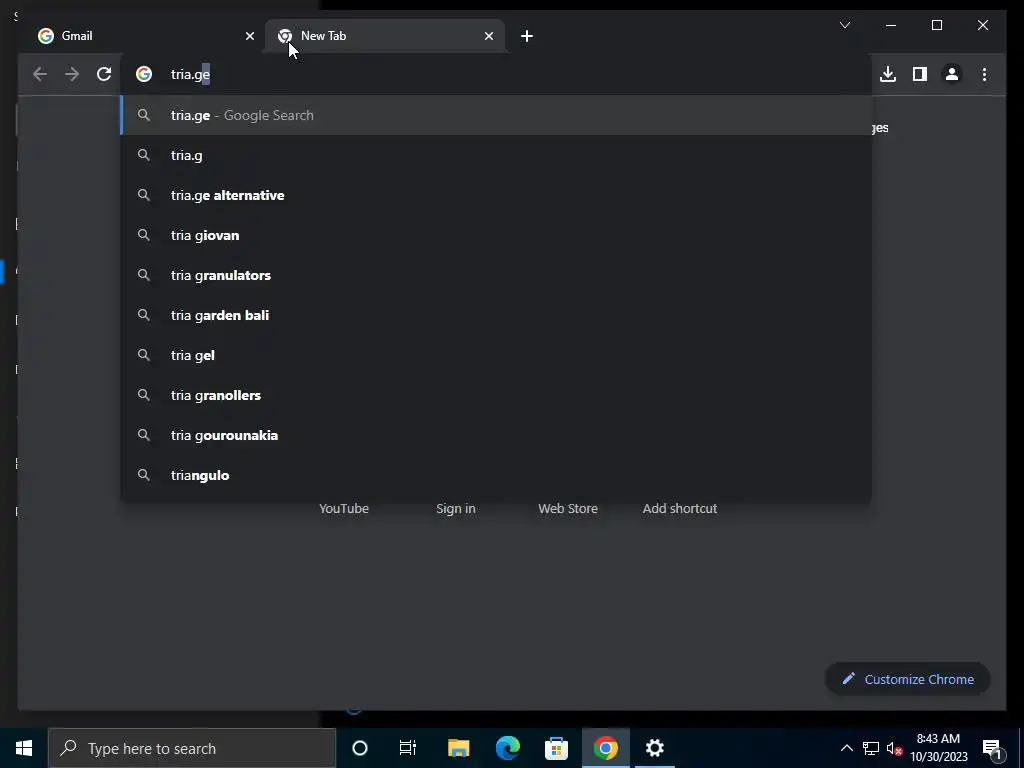Select 'tria giovan' suggestion
Image resolution: width=1024 pixels, height=768 pixels.
tap(496, 235)
